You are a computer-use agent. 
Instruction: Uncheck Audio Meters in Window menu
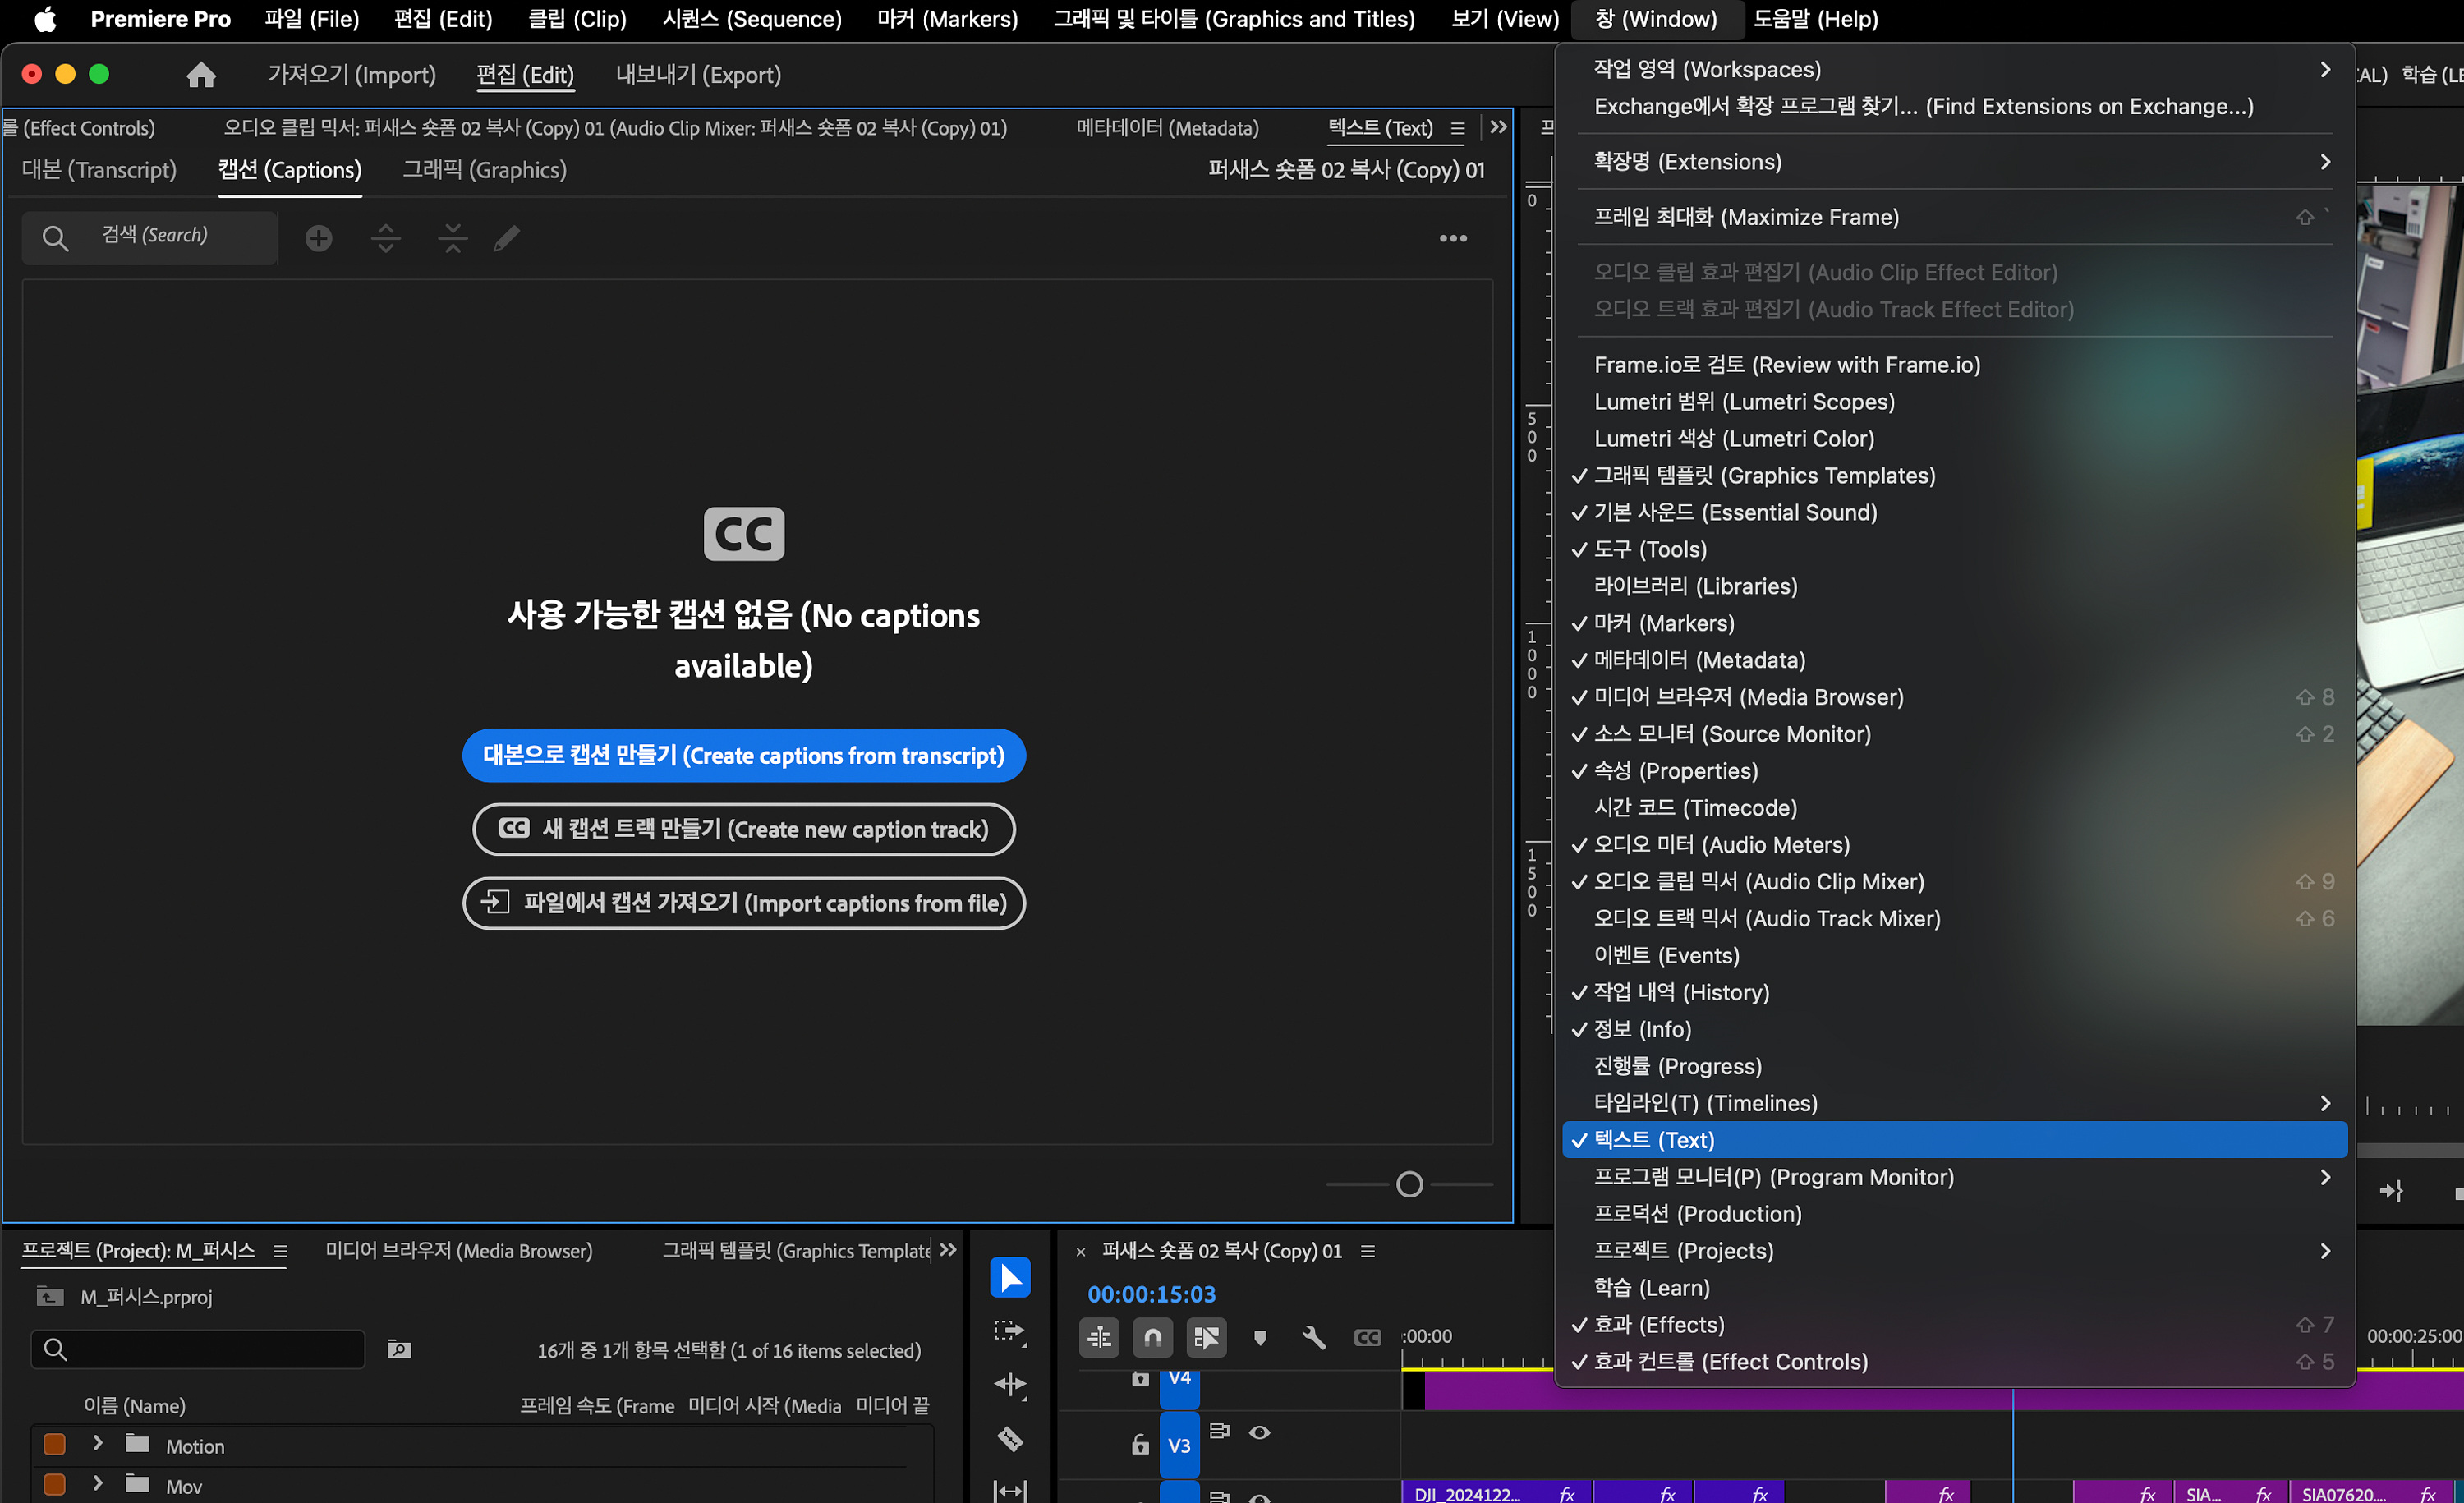1721,845
